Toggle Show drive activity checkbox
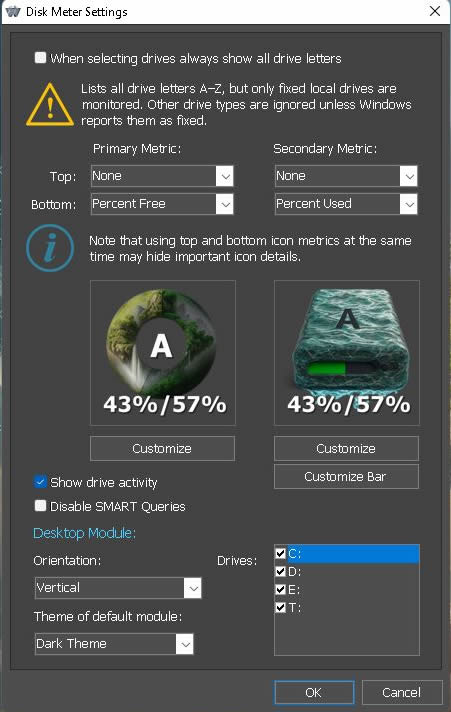 click(x=40, y=481)
